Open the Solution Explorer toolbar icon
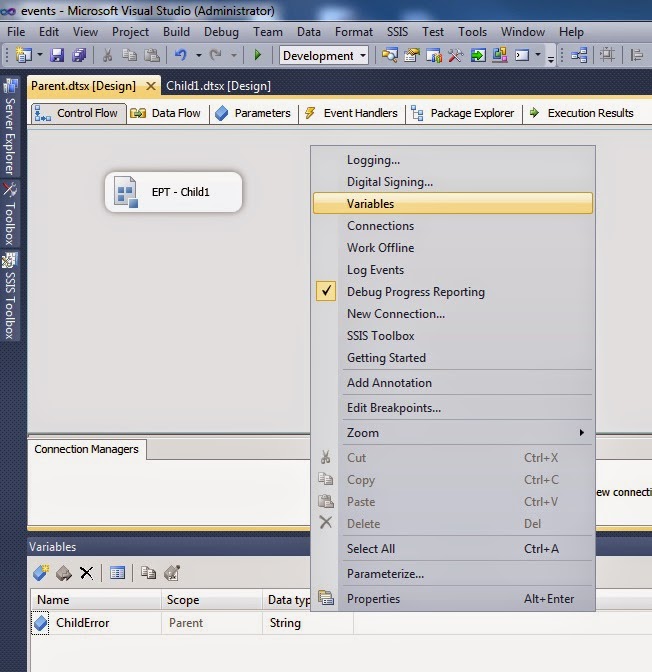The image size is (652, 672). (390, 55)
